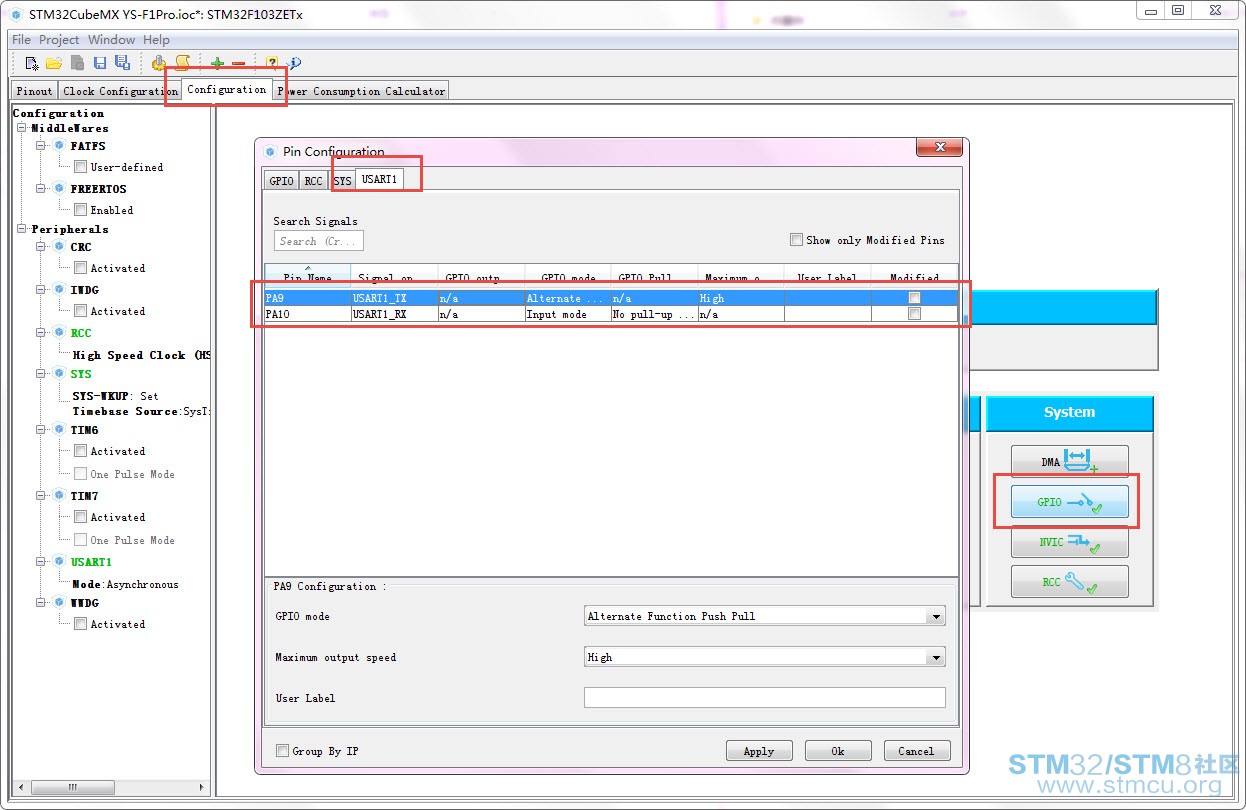
Task: Open the Window menu
Action: pos(111,40)
